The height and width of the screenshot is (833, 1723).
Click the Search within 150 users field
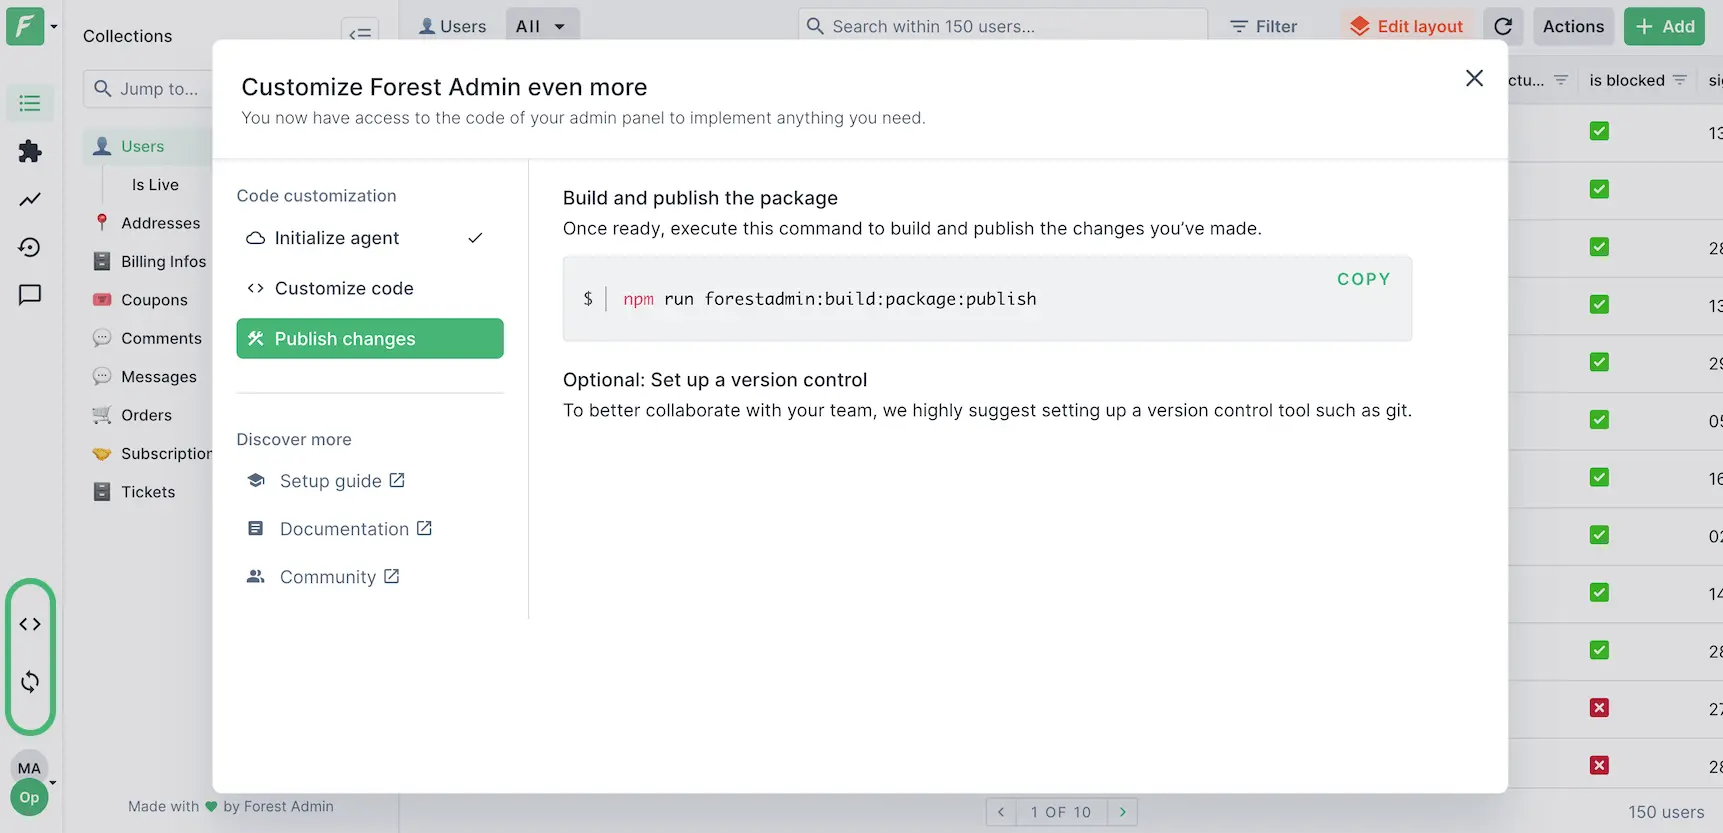(1003, 26)
